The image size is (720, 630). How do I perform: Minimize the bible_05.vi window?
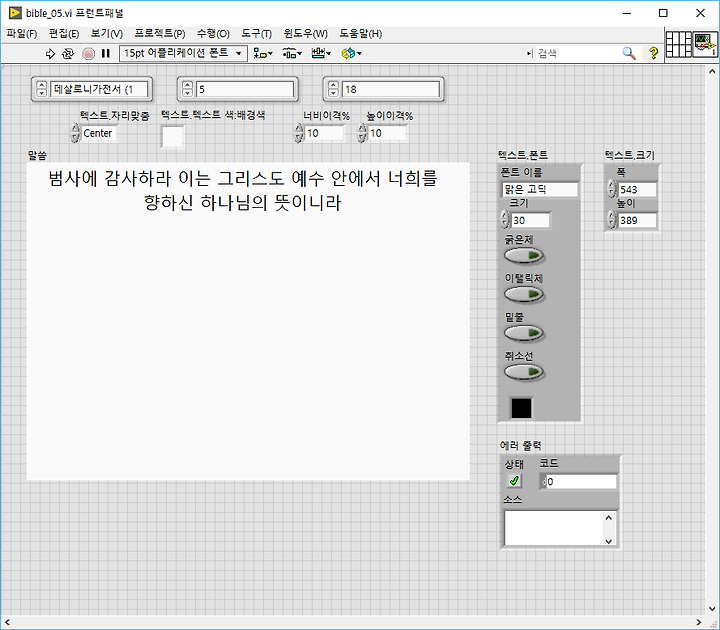[x=627, y=13]
